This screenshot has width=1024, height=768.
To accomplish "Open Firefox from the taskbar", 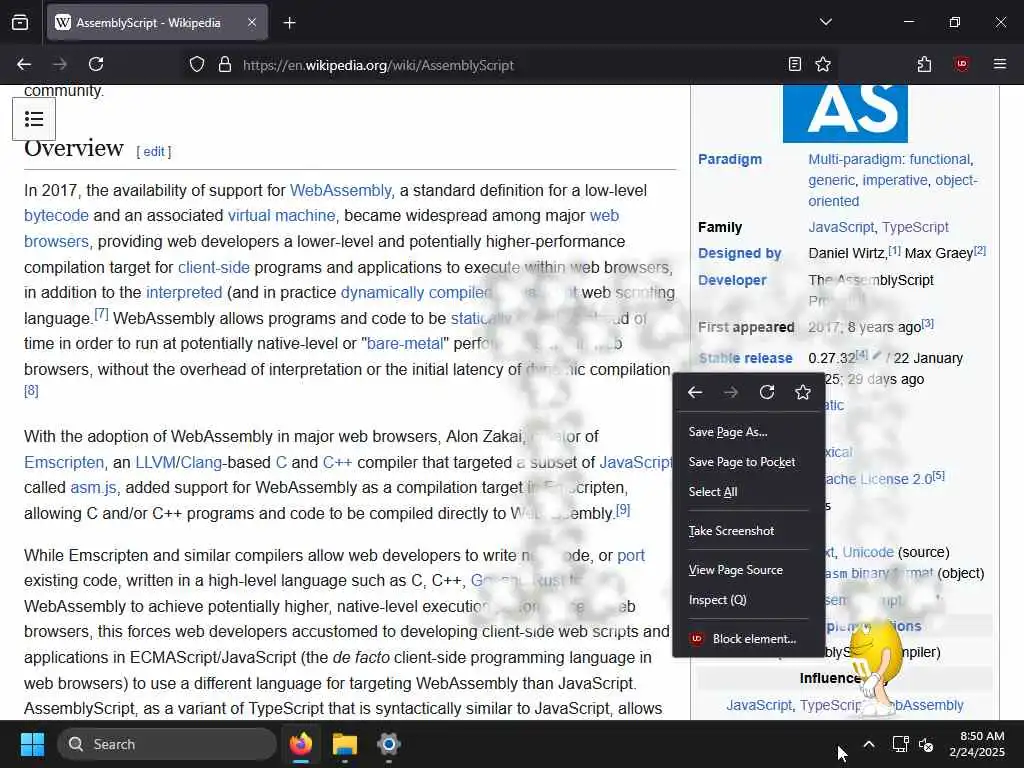I will [301, 744].
